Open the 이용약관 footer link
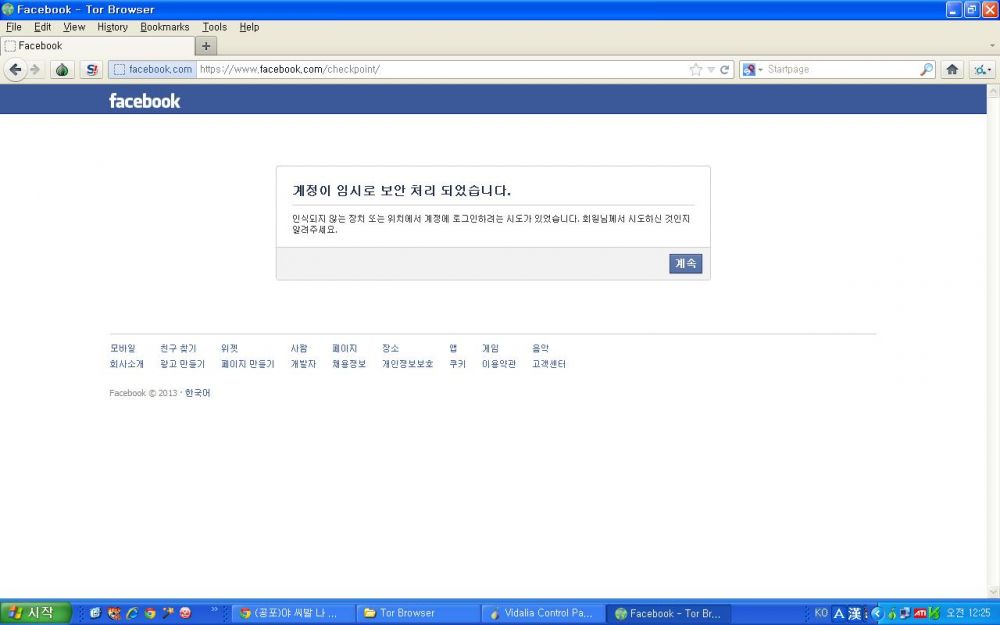Image resolution: width=1000 pixels, height=625 pixels. (x=499, y=364)
